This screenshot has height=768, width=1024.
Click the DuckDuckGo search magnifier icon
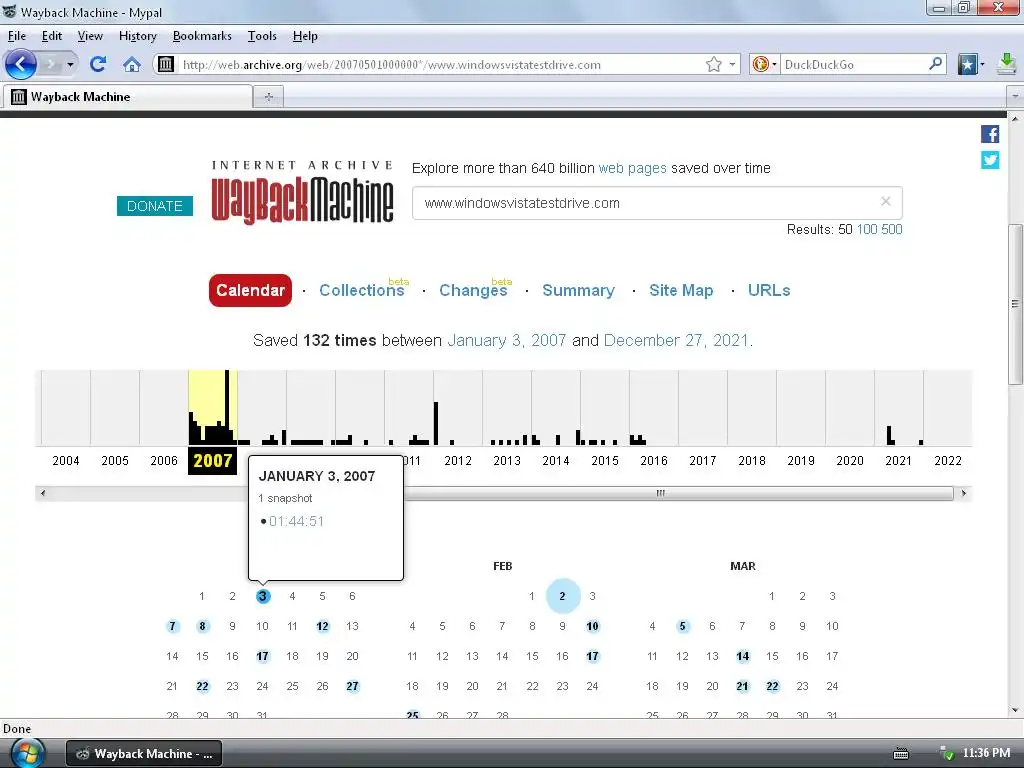click(935, 64)
